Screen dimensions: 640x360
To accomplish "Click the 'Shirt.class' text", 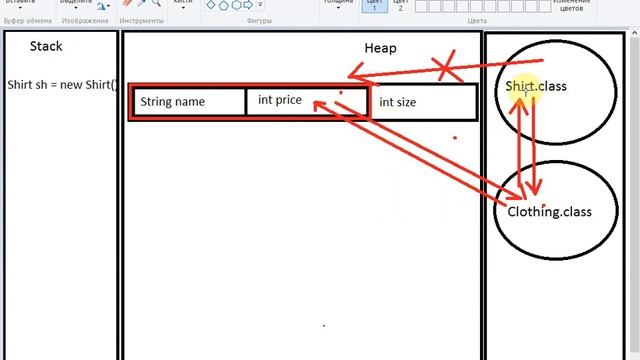I will (x=536, y=86).
